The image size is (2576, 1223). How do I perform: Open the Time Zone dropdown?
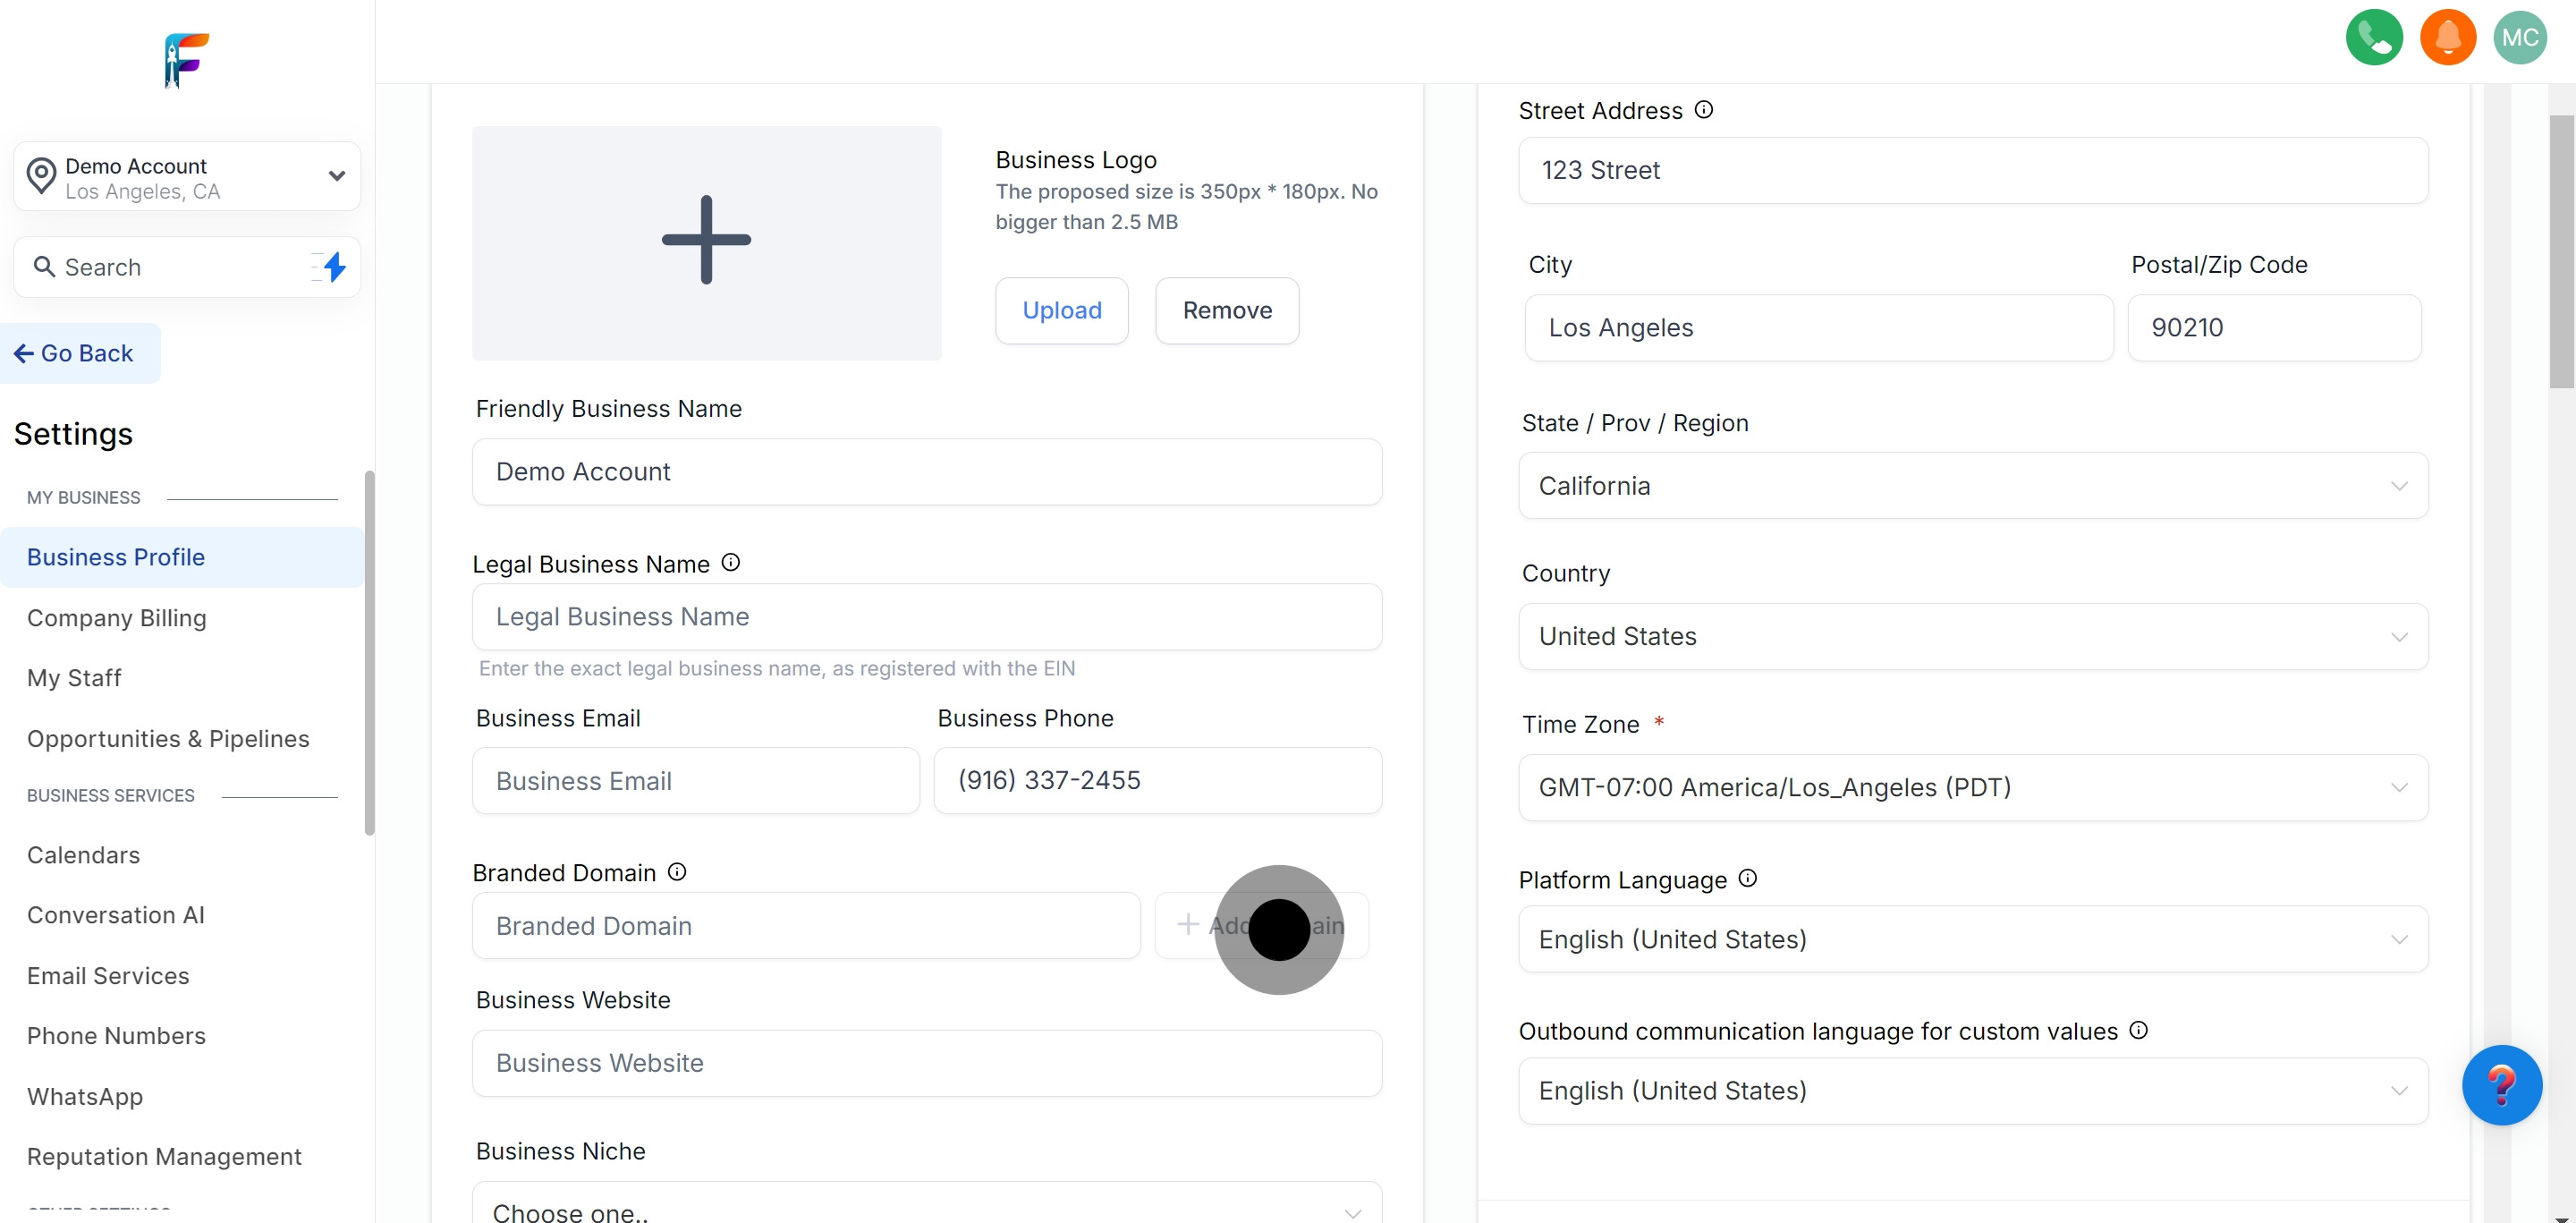pyautogui.click(x=1972, y=788)
